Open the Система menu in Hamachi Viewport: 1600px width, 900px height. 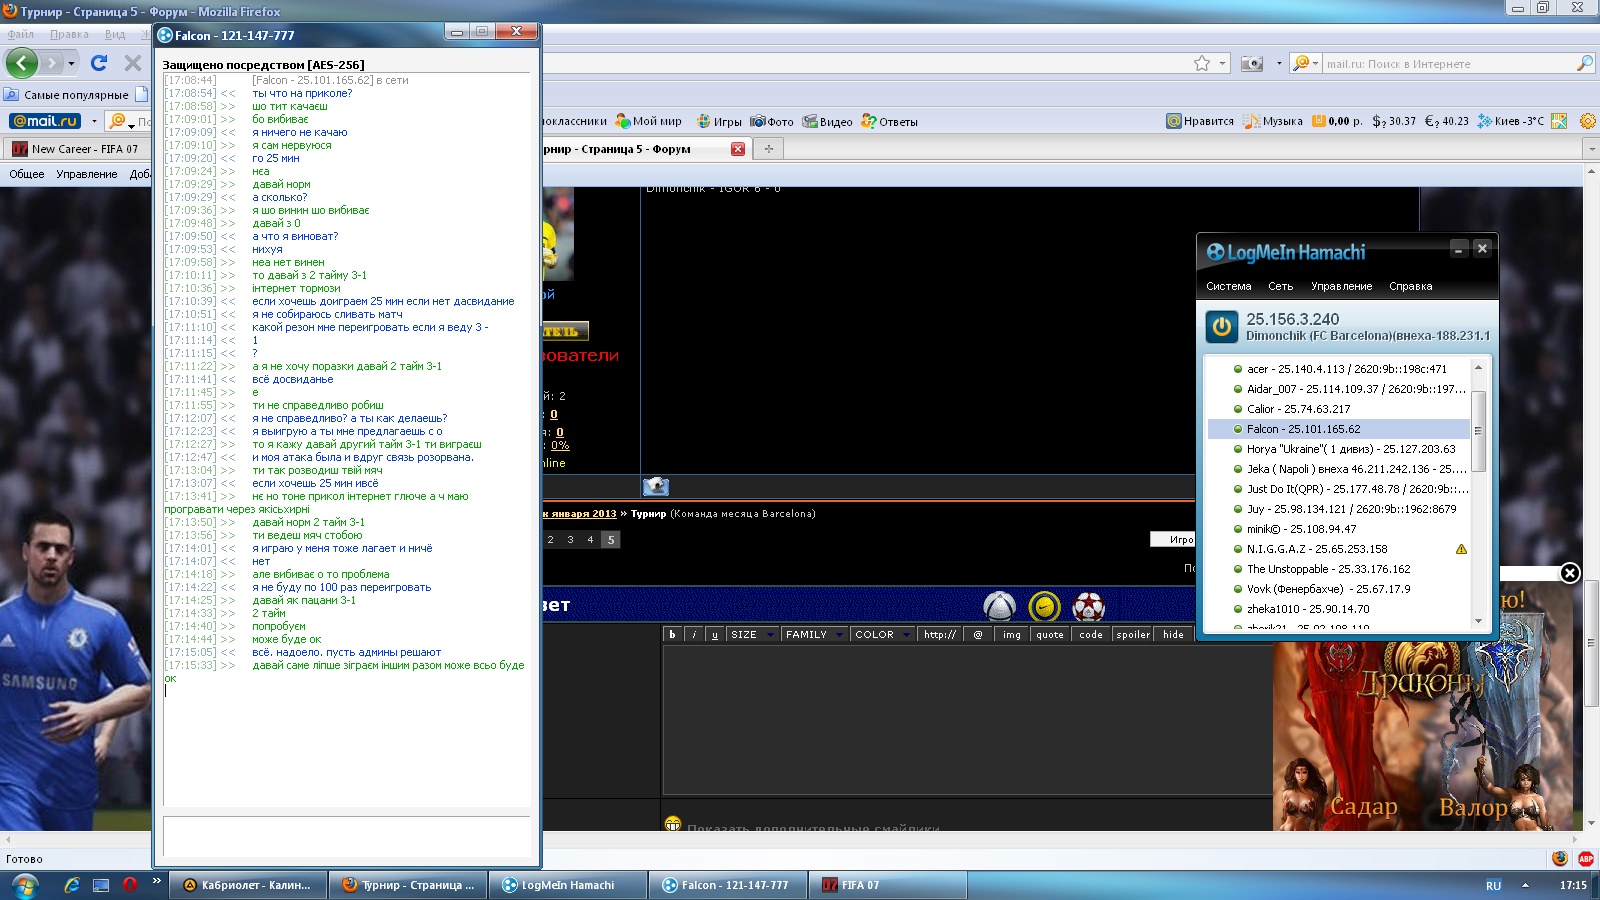coord(1229,286)
